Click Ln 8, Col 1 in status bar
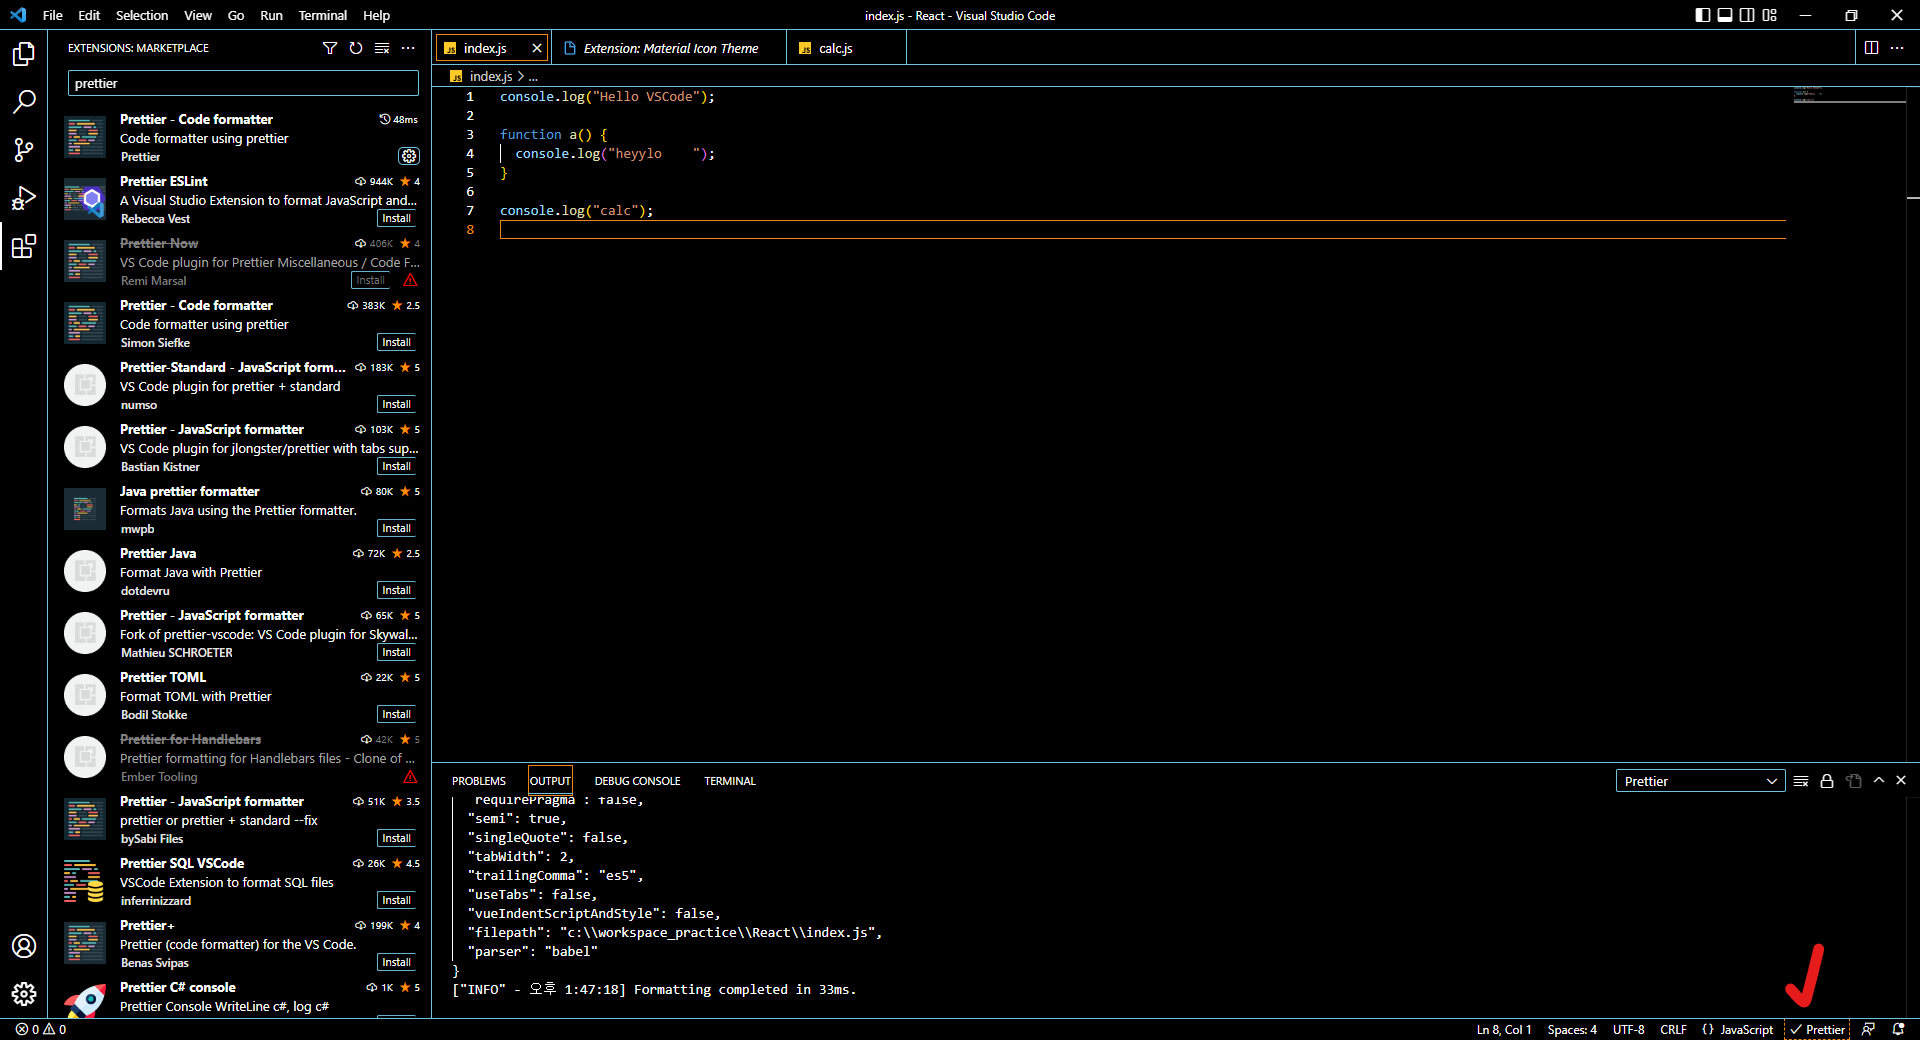Viewport: 1920px width, 1040px height. tap(1503, 1029)
